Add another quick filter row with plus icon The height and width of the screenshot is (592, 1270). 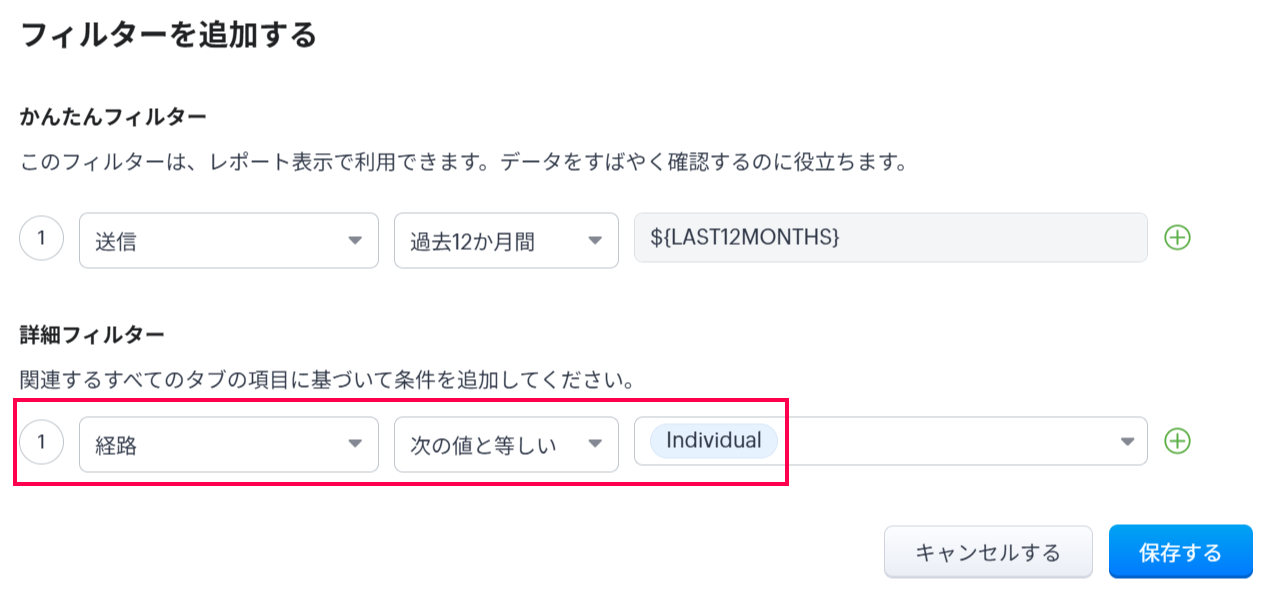[1178, 238]
